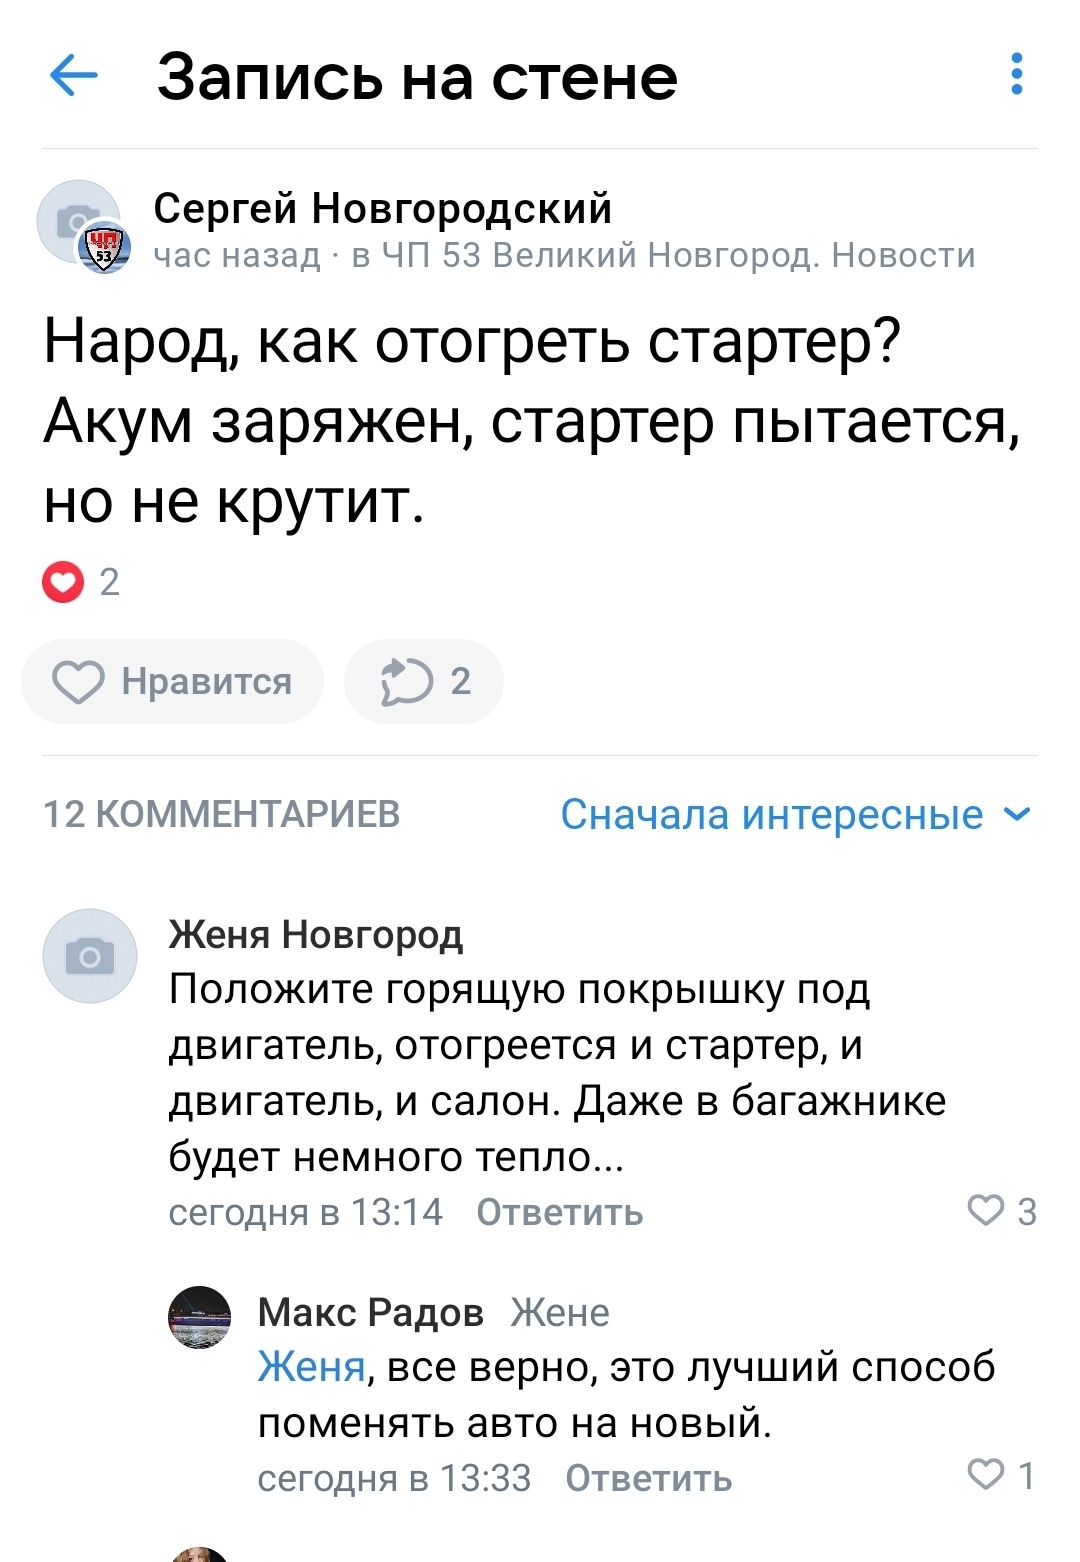This screenshot has width=1080, height=1562.
Task: Share the post via repost button
Action: coord(423,682)
